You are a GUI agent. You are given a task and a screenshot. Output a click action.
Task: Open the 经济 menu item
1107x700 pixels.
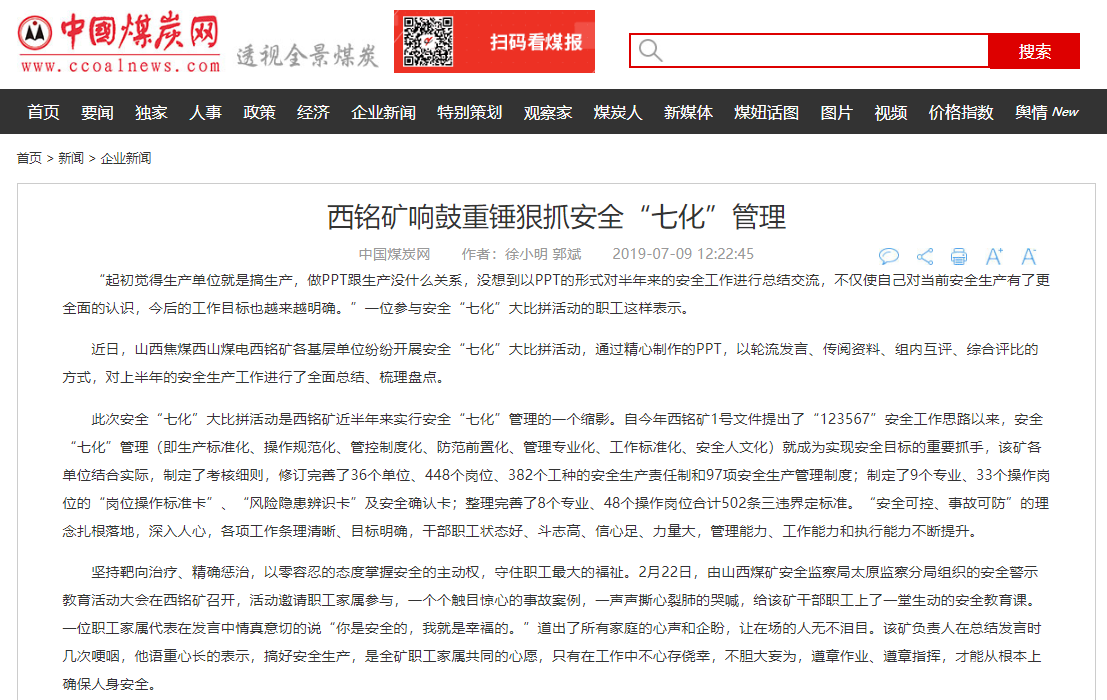[313, 112]
